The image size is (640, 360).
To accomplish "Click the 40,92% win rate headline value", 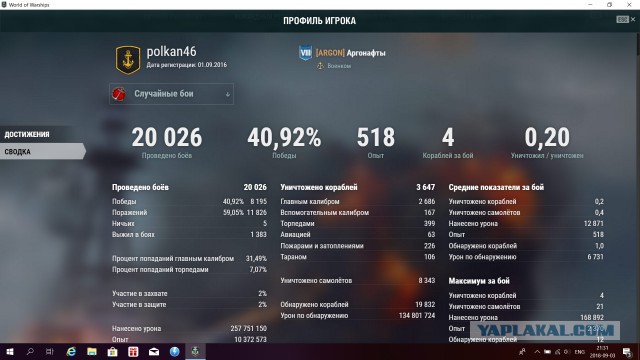I will pos(284,138).
